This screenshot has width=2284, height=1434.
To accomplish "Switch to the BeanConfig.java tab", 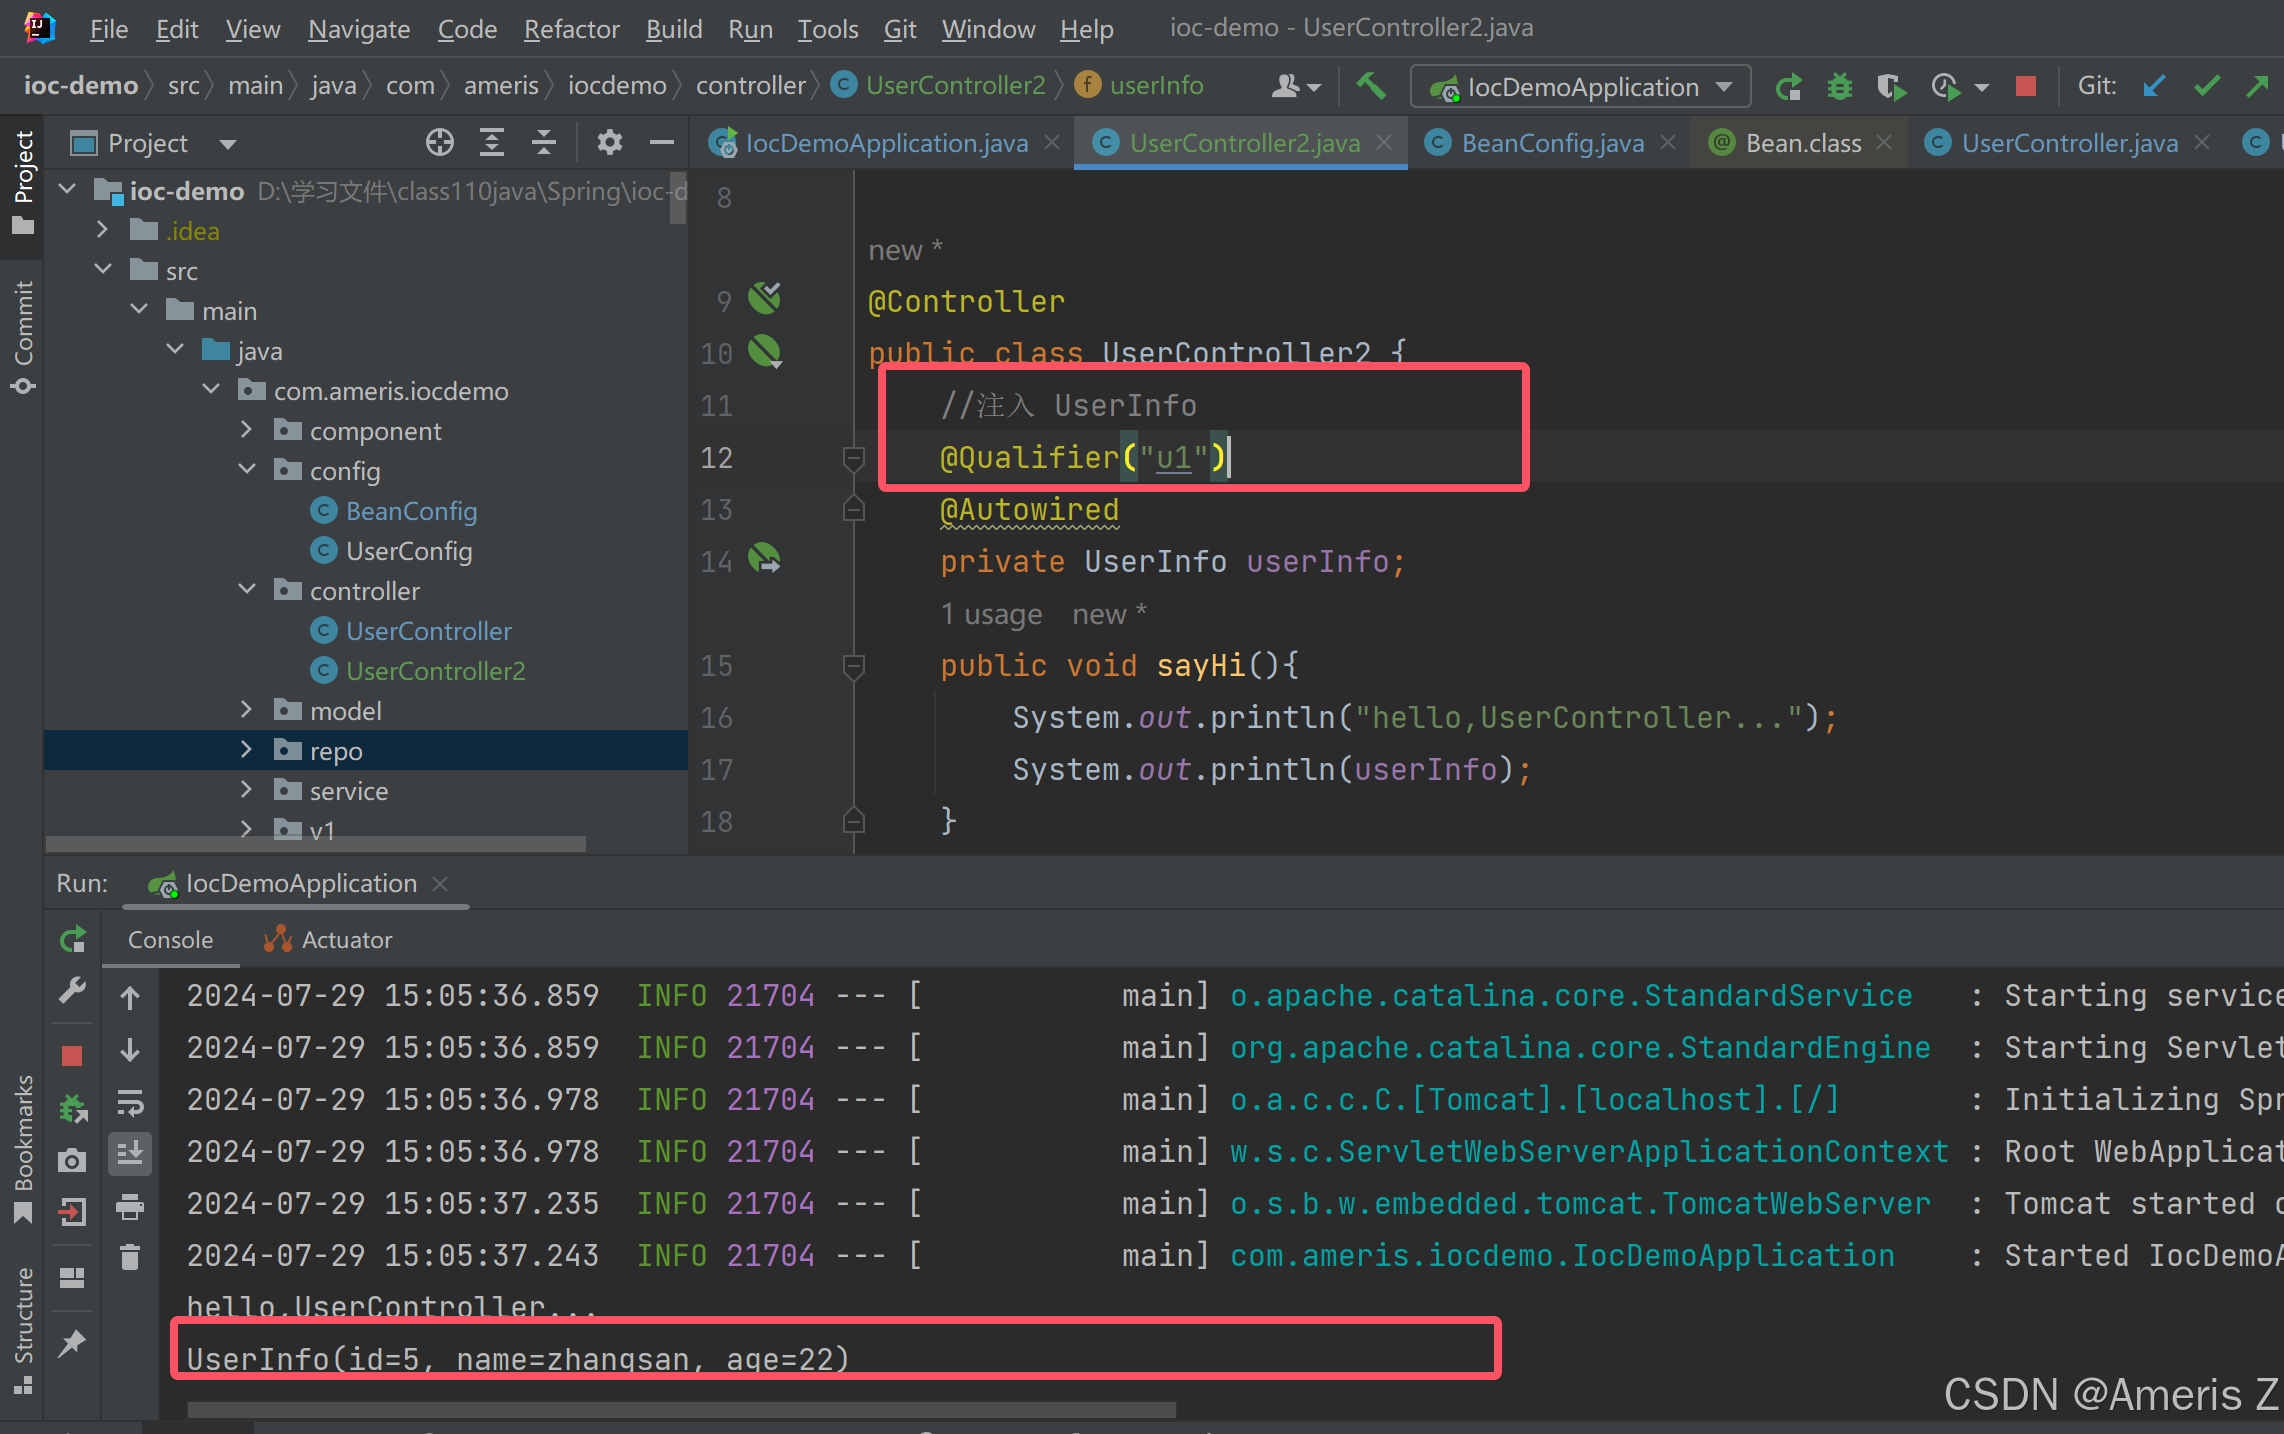I will pyautogui.click(x=1551, y=143).
